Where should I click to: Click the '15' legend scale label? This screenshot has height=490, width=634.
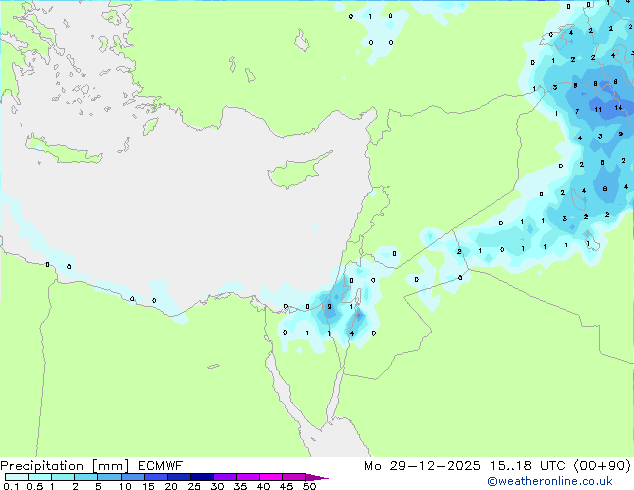tap(148, 486)
